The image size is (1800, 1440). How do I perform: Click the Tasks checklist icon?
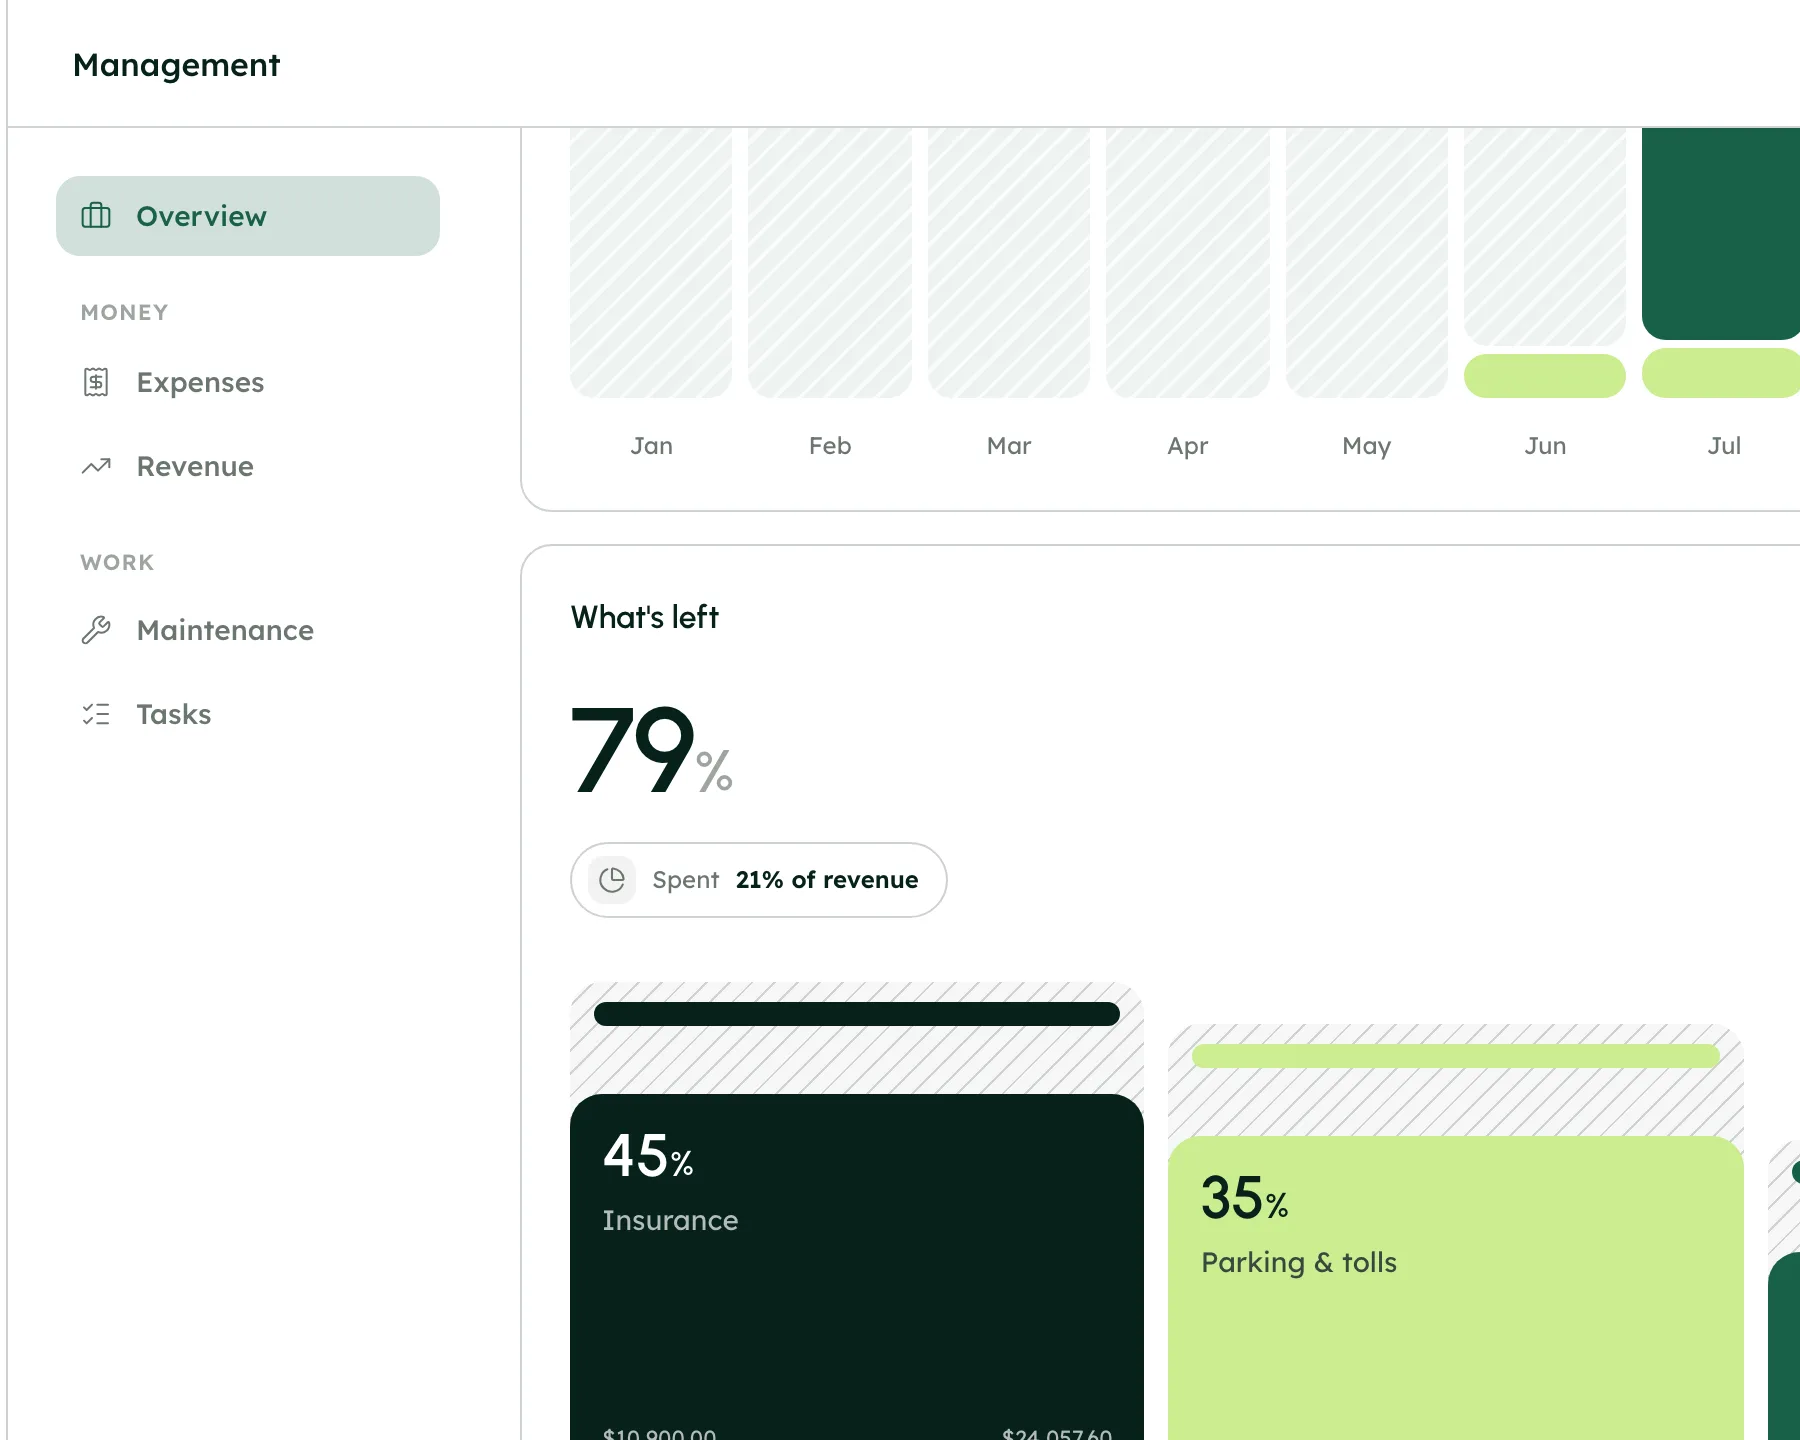(x=96, y=714)
